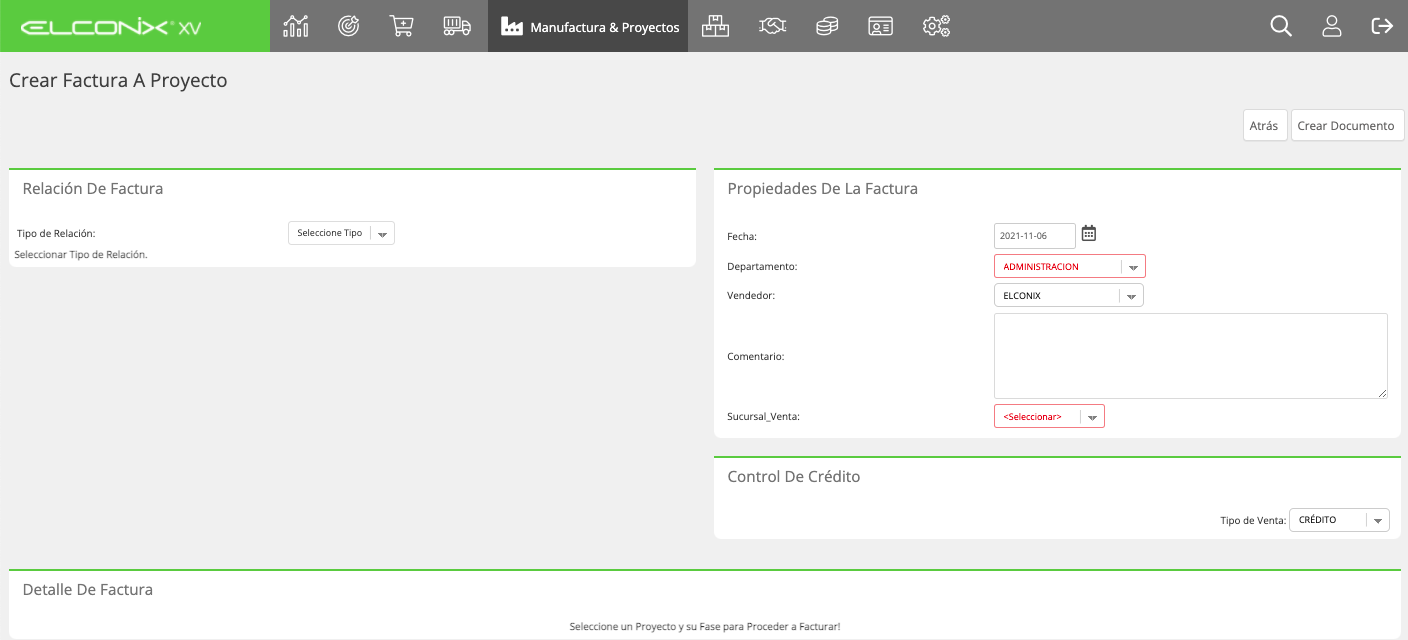Image resolution: width=1408 pixels, height=640 pixels.
Task: Click the Sucursal_Venta label
Action: coord(764,416)
